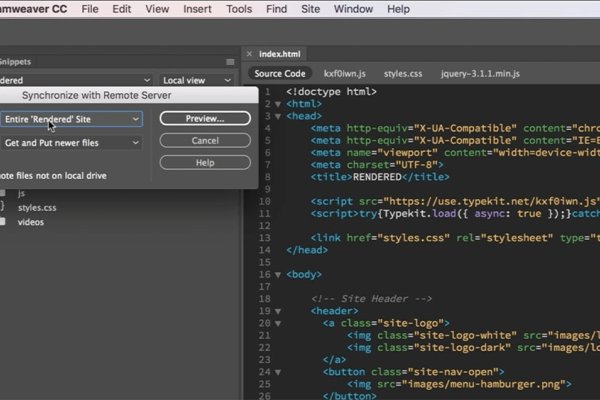The width and height of the screenshot is (600, 400).
Task: Open the File menu
Action: tap(90, 9)
